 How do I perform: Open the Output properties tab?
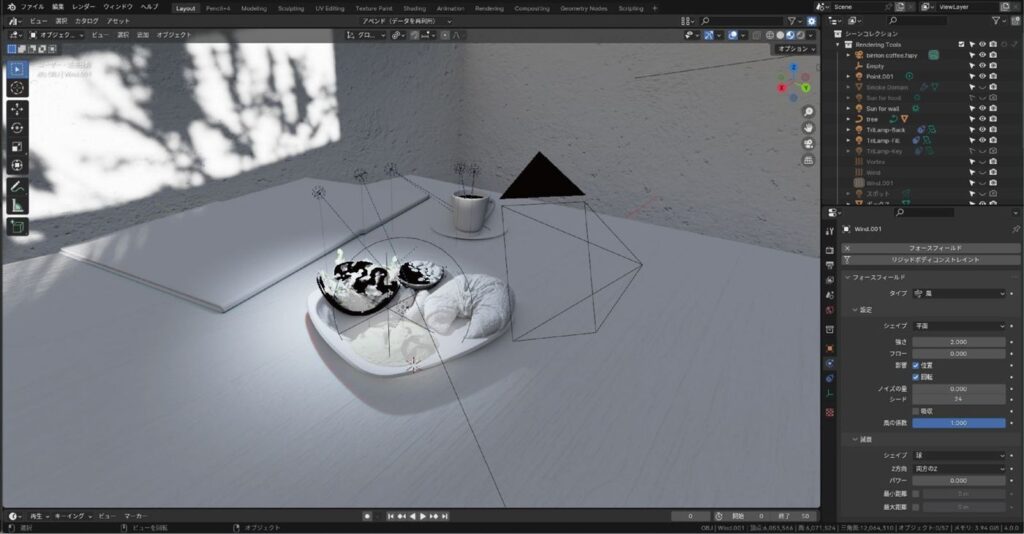click(829, 265)
